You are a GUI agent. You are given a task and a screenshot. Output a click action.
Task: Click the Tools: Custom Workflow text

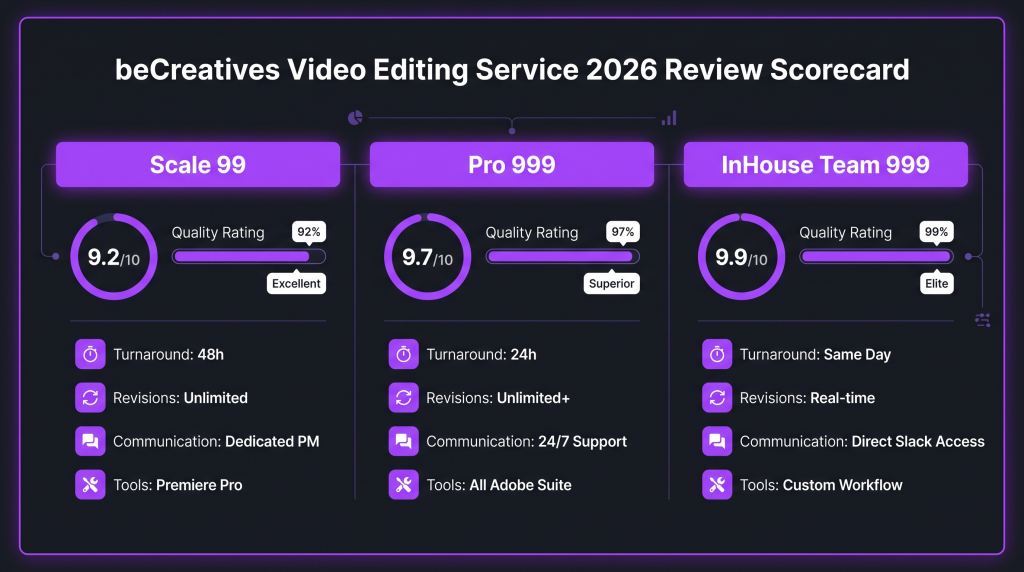pyautogui.click(x=821, y=485)
